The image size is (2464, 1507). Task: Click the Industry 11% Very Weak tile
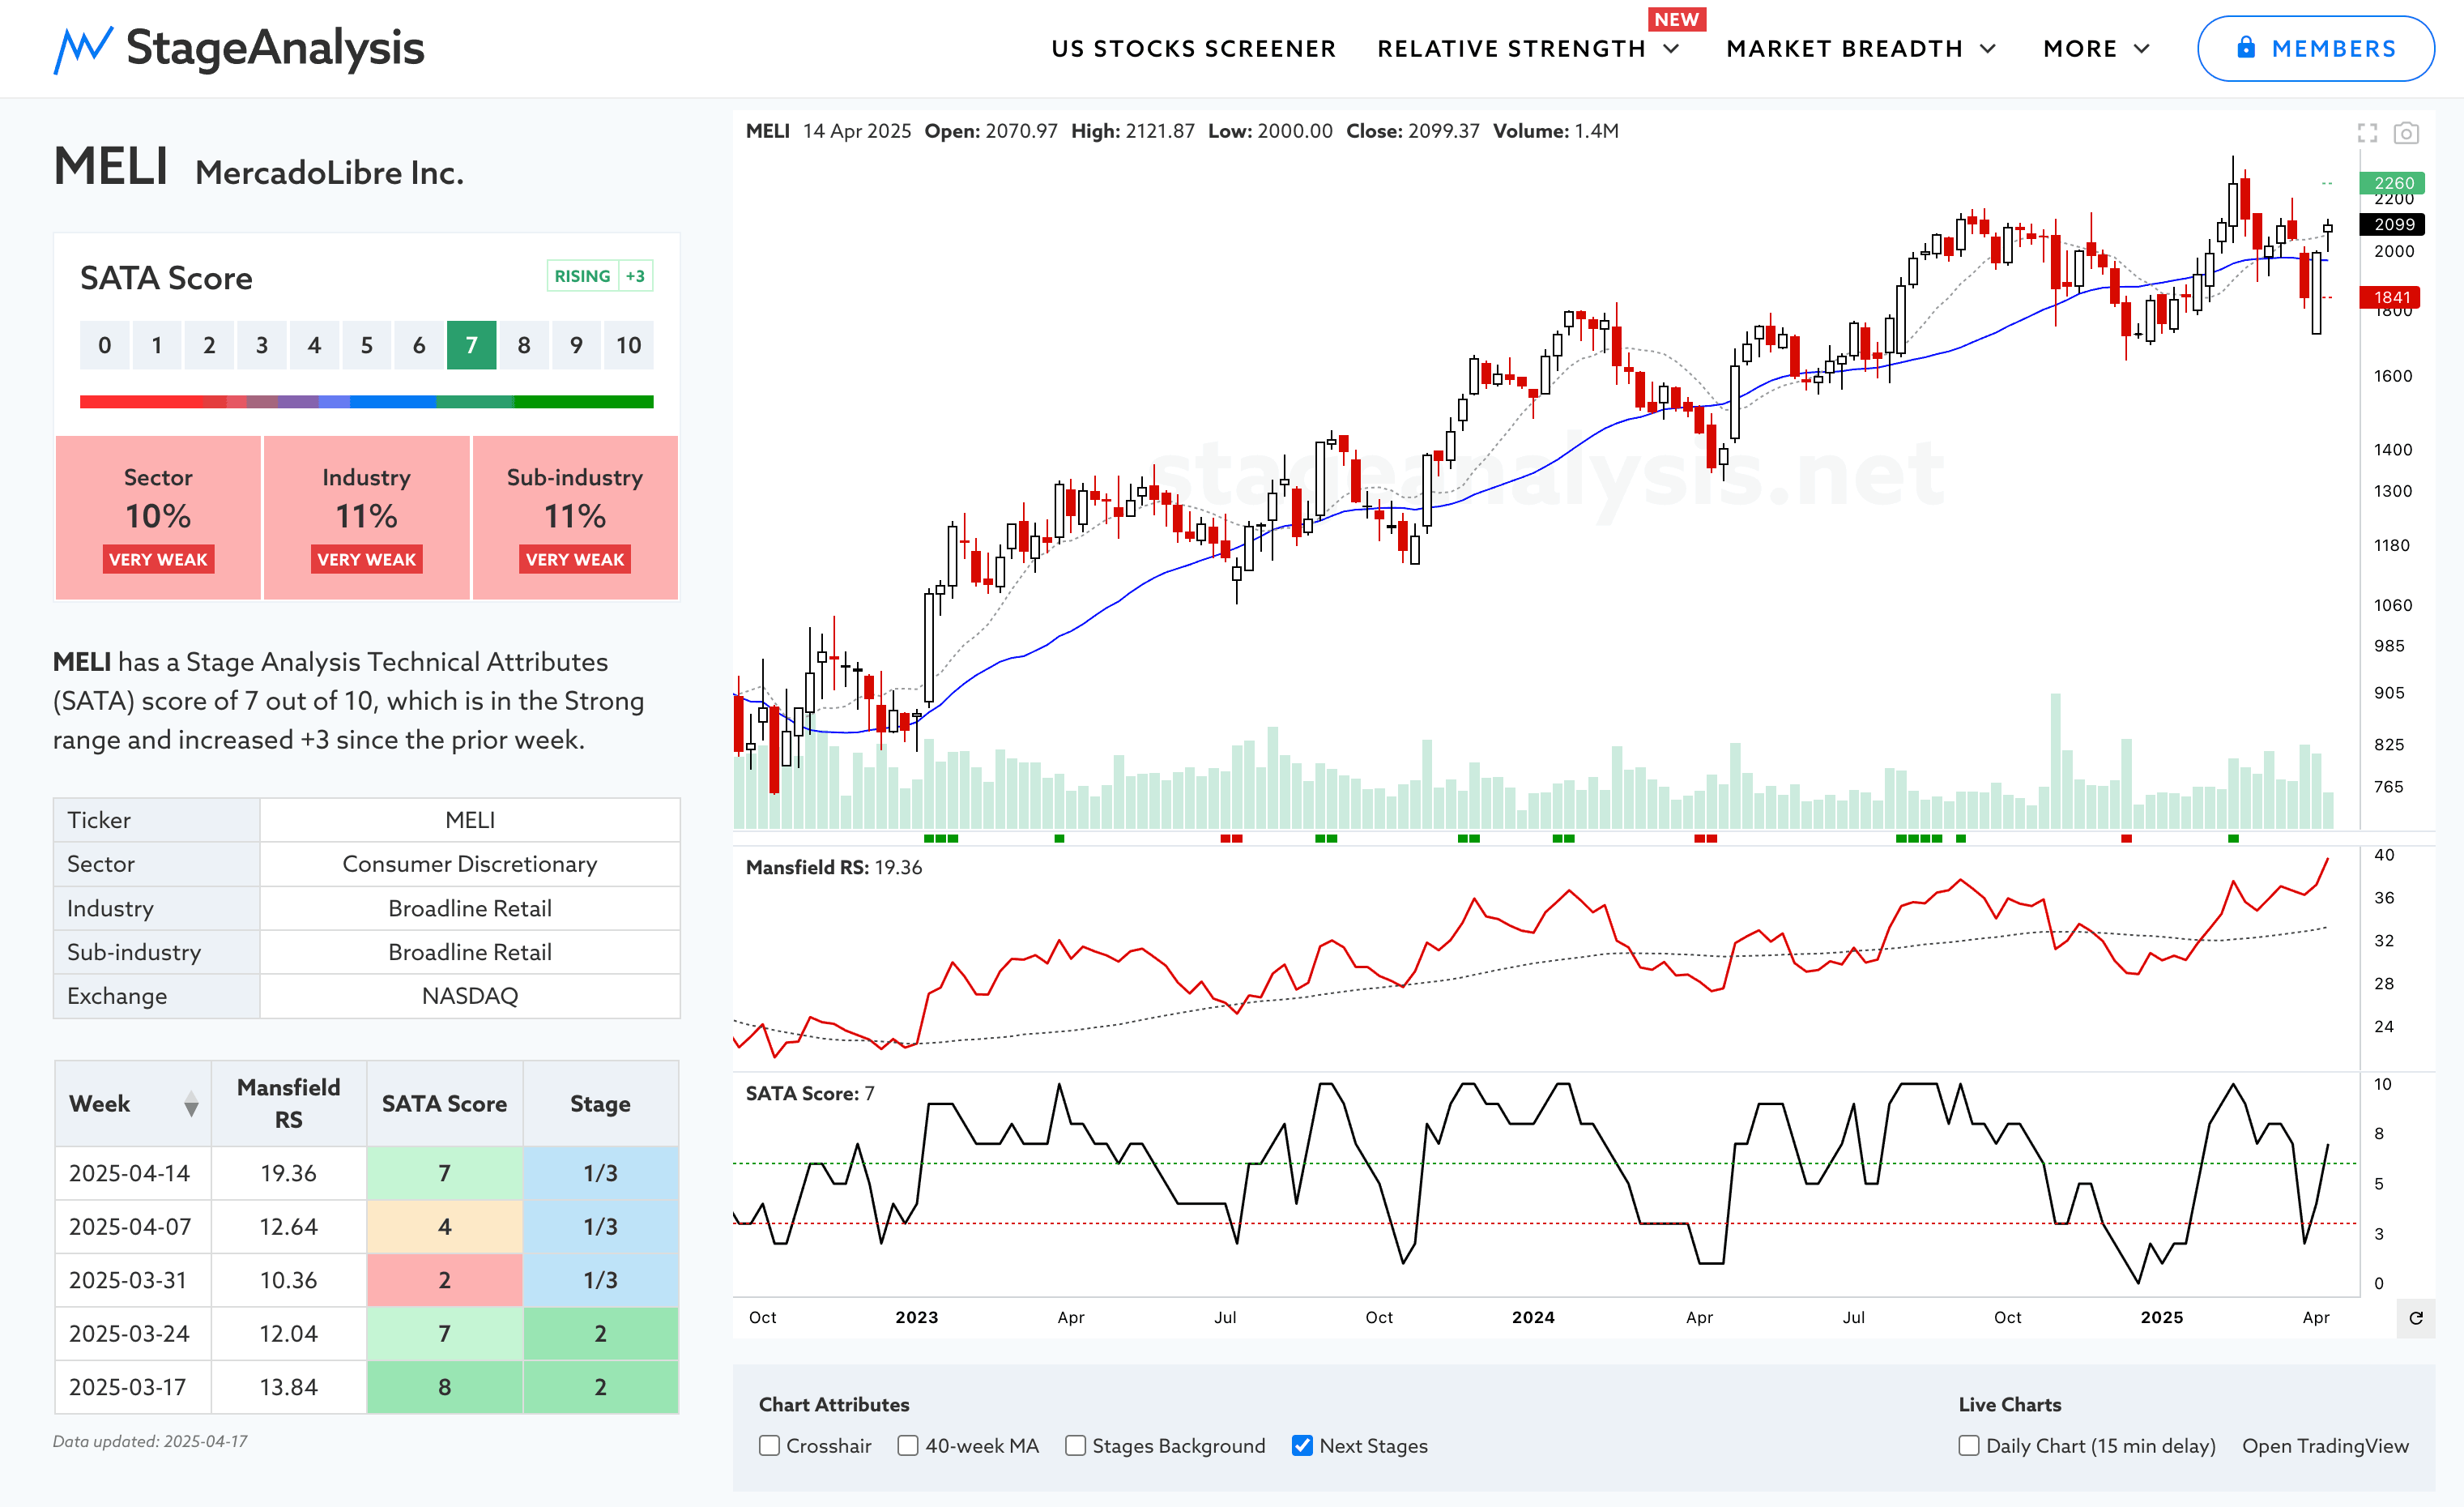[366, 518]
